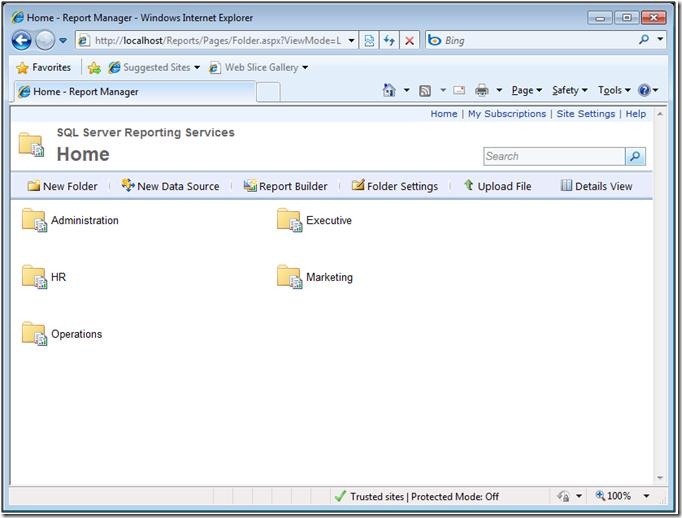Follow the Home link at top right
Screen dimensions: 682x518
(x=444, y=114)
